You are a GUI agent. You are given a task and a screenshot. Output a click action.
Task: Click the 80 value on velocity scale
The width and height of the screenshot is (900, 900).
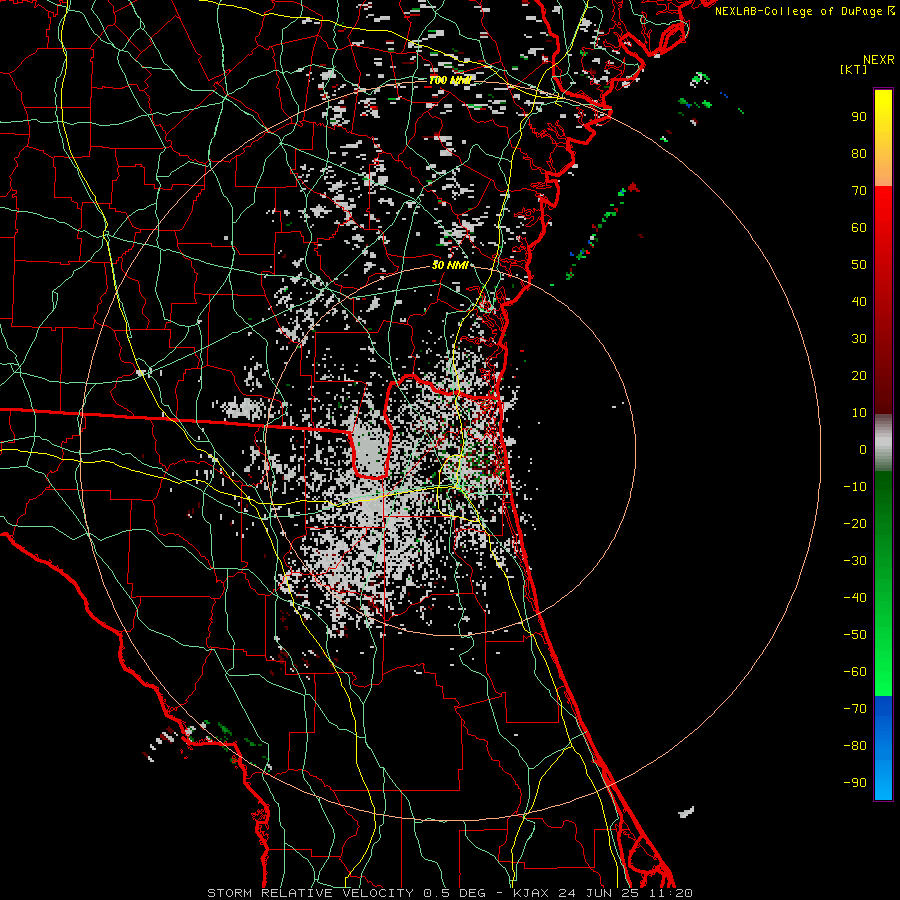click(x=859, y=154)
